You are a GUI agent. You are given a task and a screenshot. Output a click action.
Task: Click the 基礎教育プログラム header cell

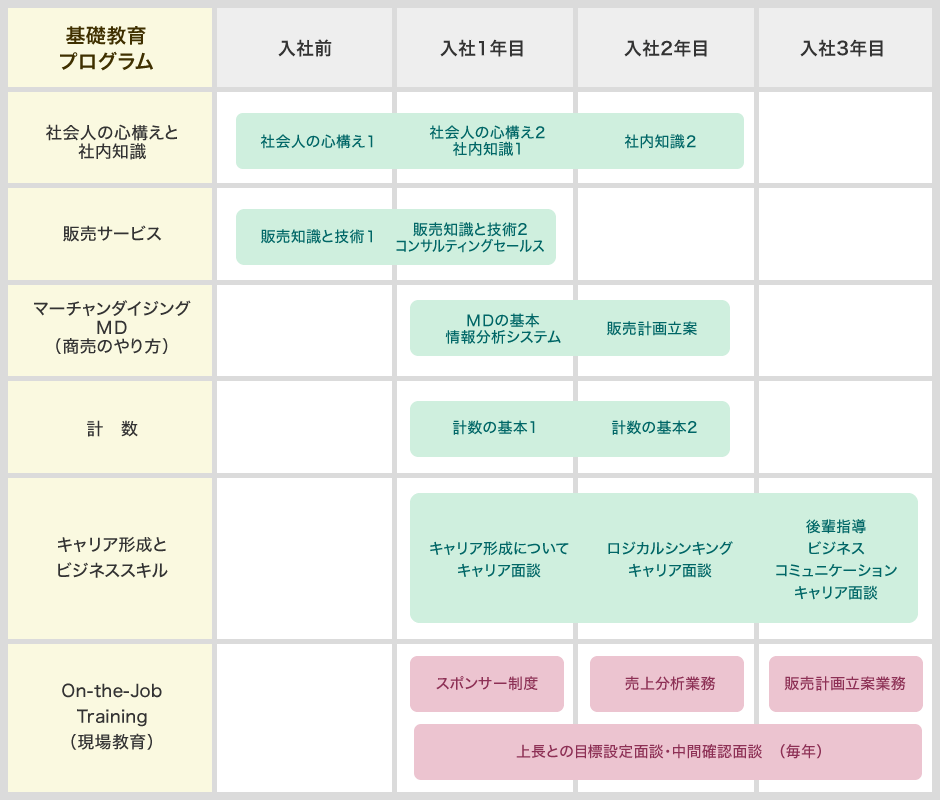coord(110,48)
